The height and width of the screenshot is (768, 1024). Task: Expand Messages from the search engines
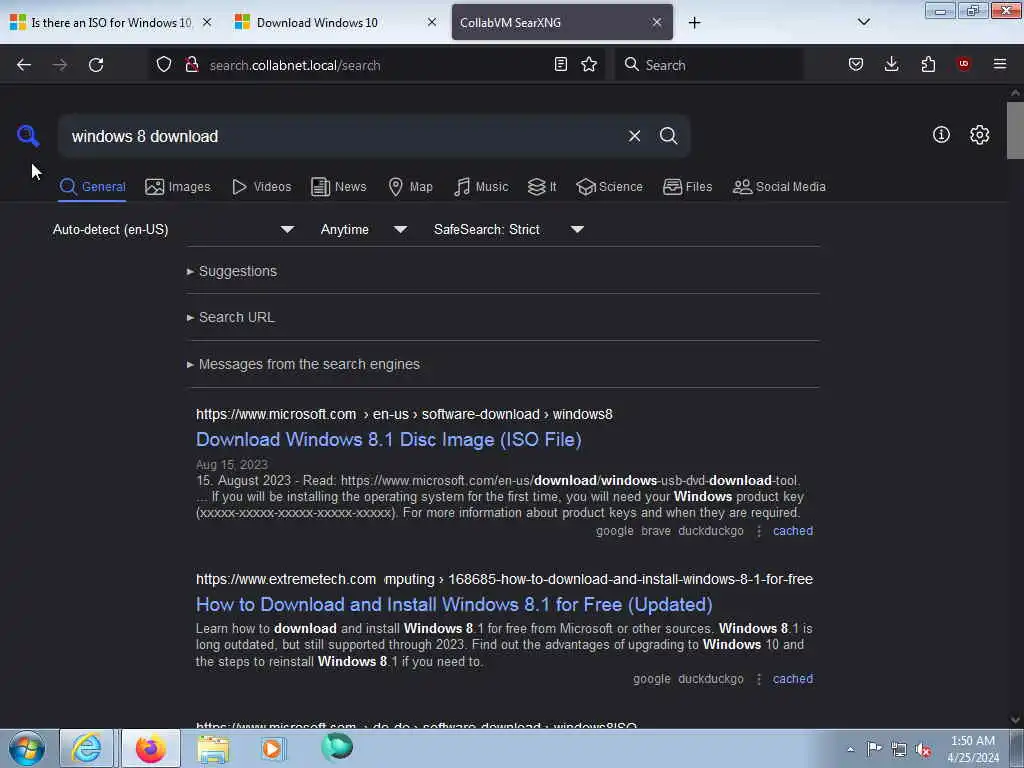(303, 364)
